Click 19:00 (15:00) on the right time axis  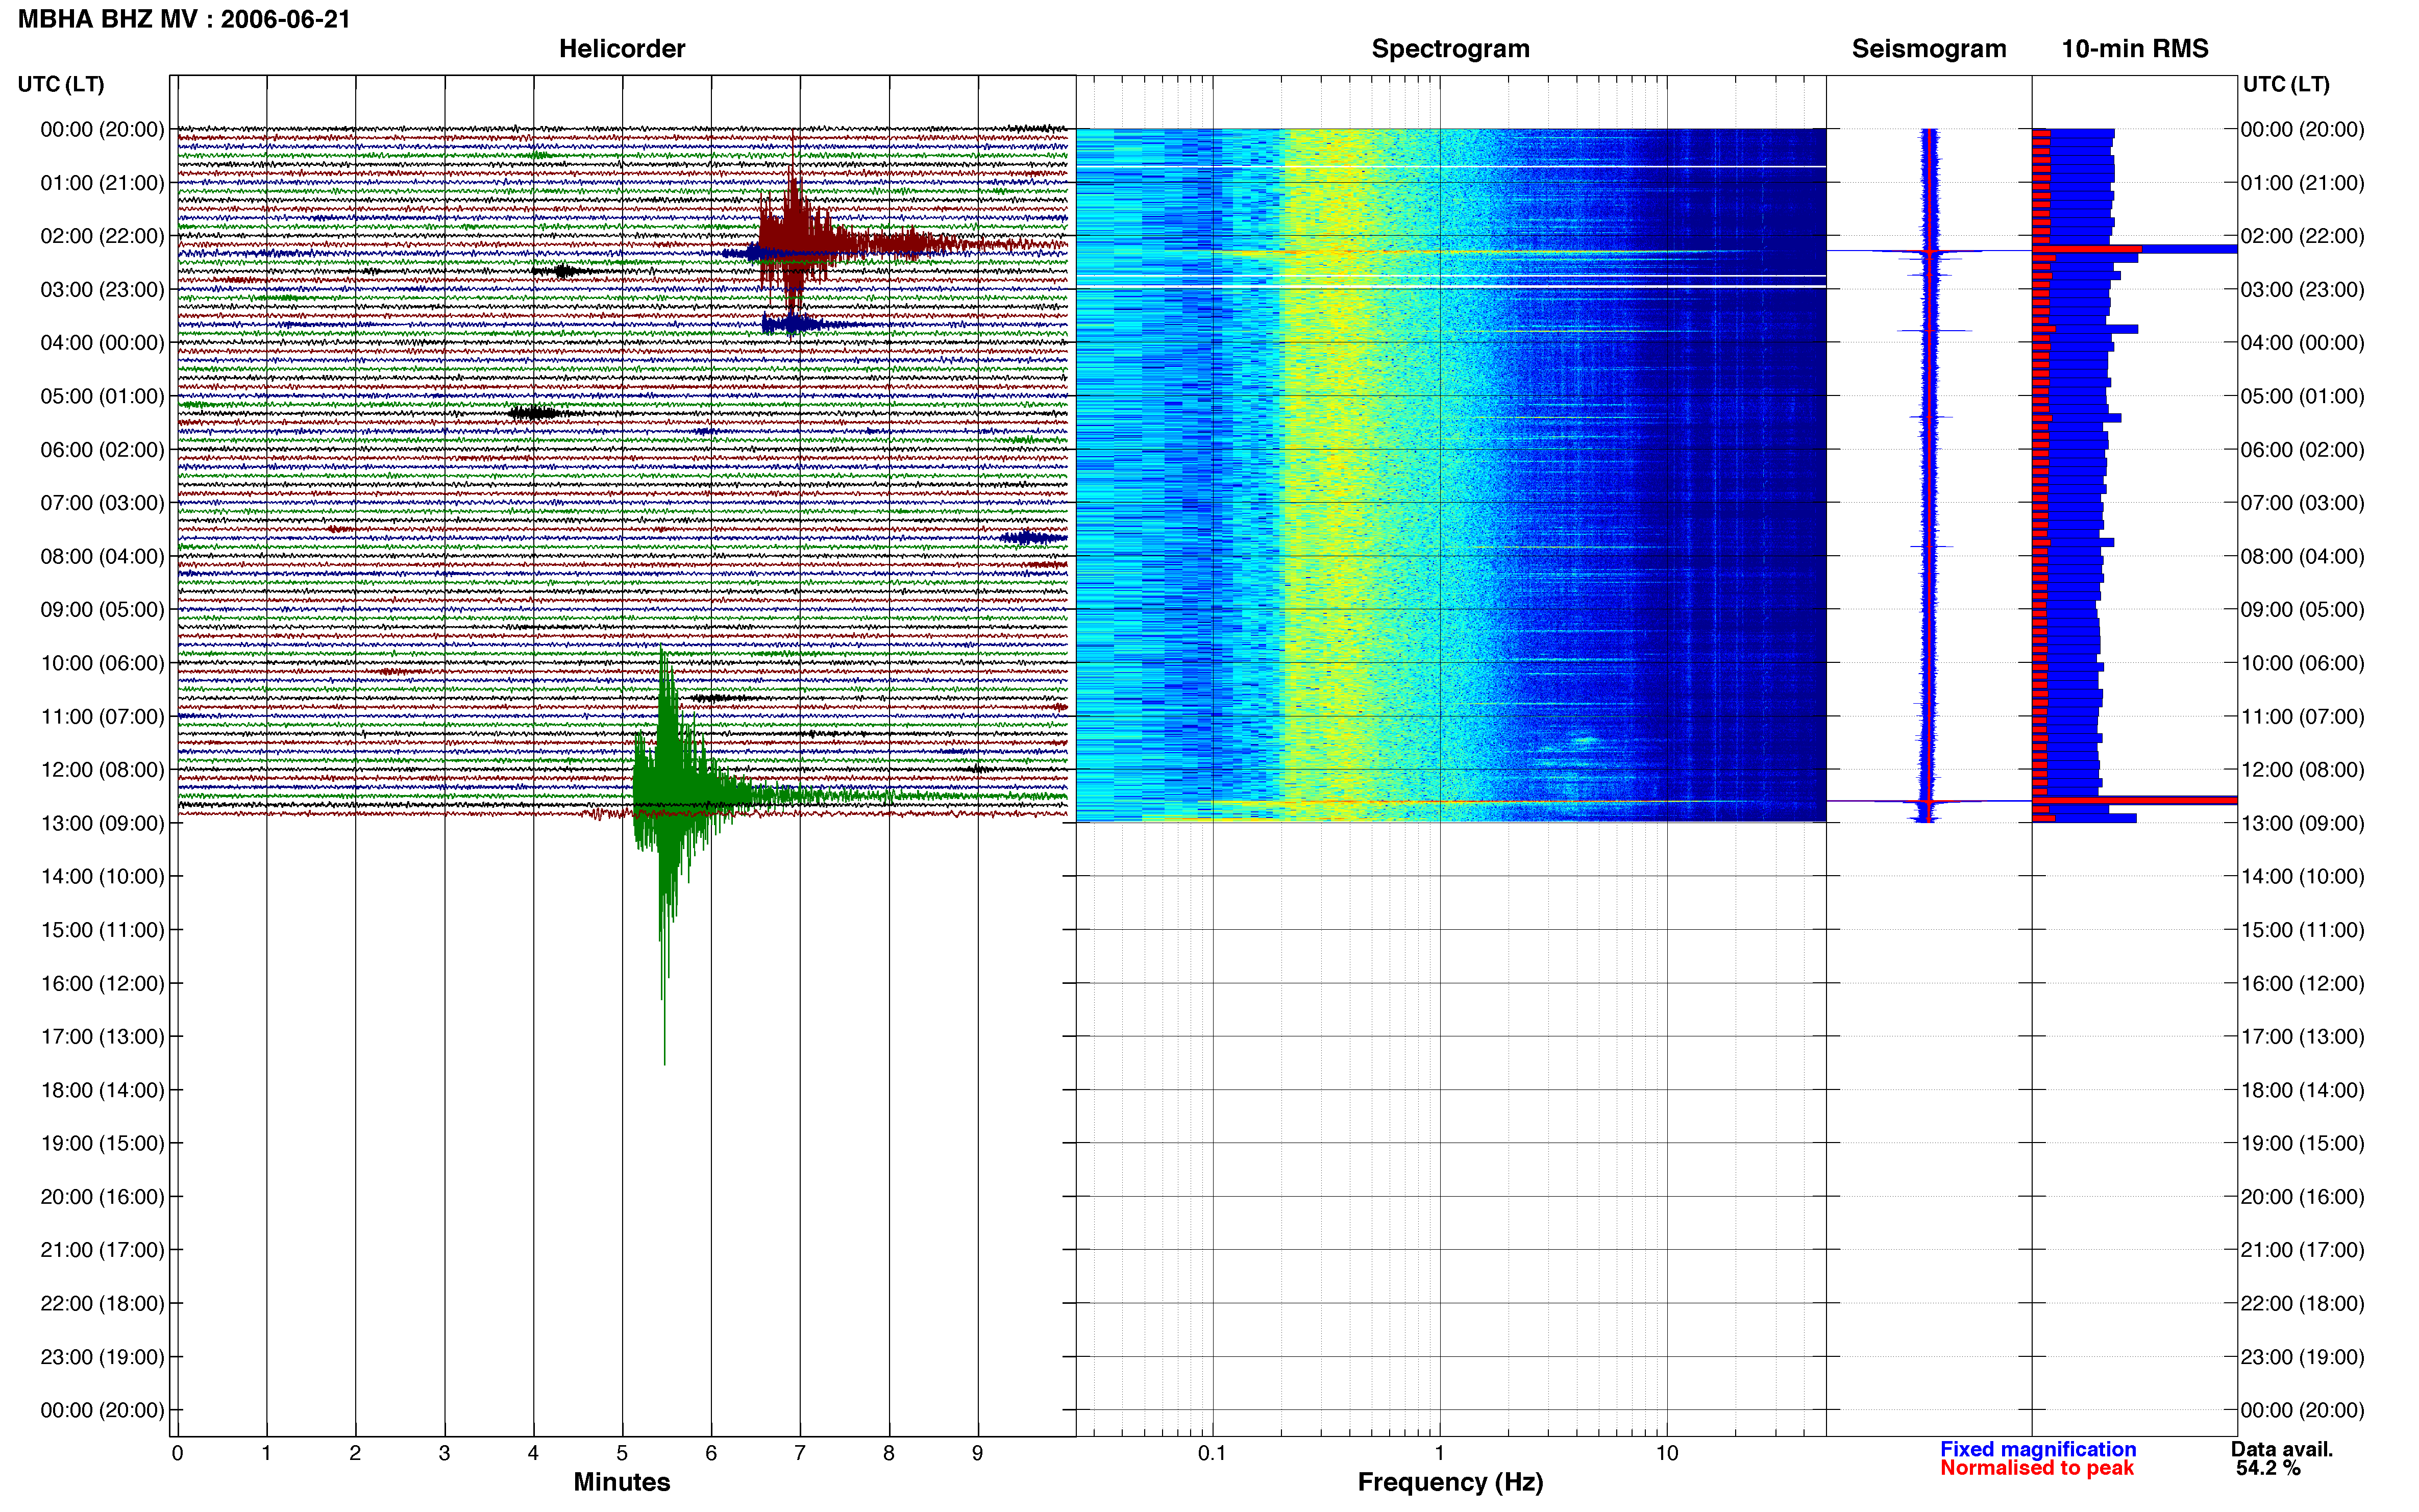2302,1143
